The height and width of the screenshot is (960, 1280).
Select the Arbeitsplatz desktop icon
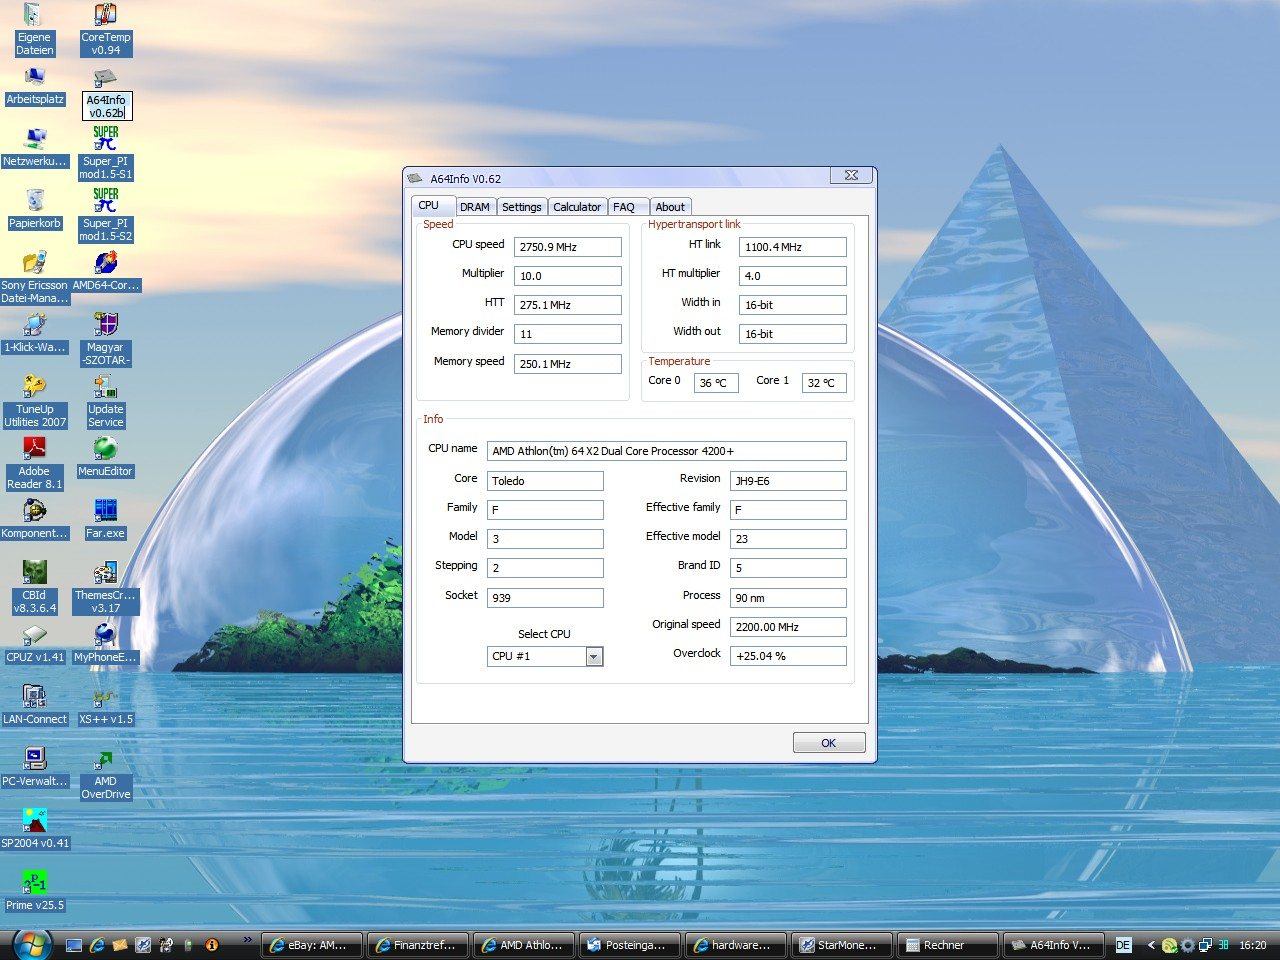[34, 86]
